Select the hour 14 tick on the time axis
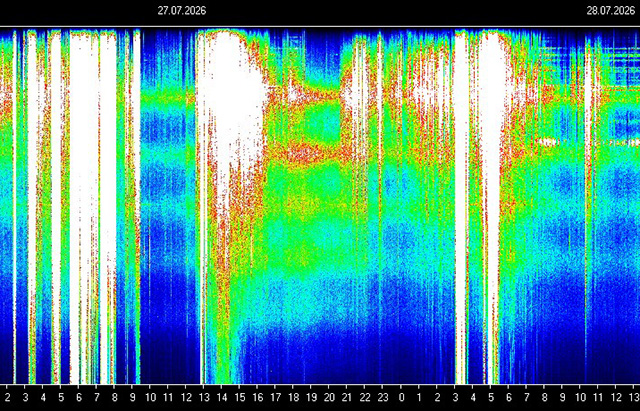 coord(222,398)
